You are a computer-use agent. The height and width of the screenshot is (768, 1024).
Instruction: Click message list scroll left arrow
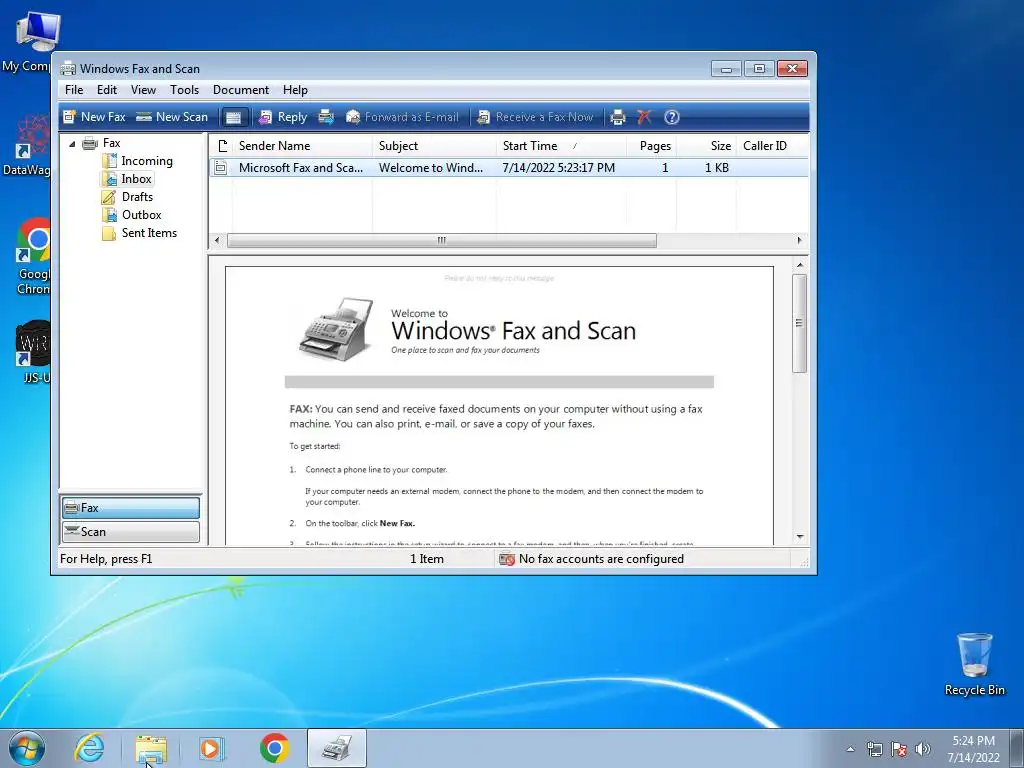tap(217, 240)
